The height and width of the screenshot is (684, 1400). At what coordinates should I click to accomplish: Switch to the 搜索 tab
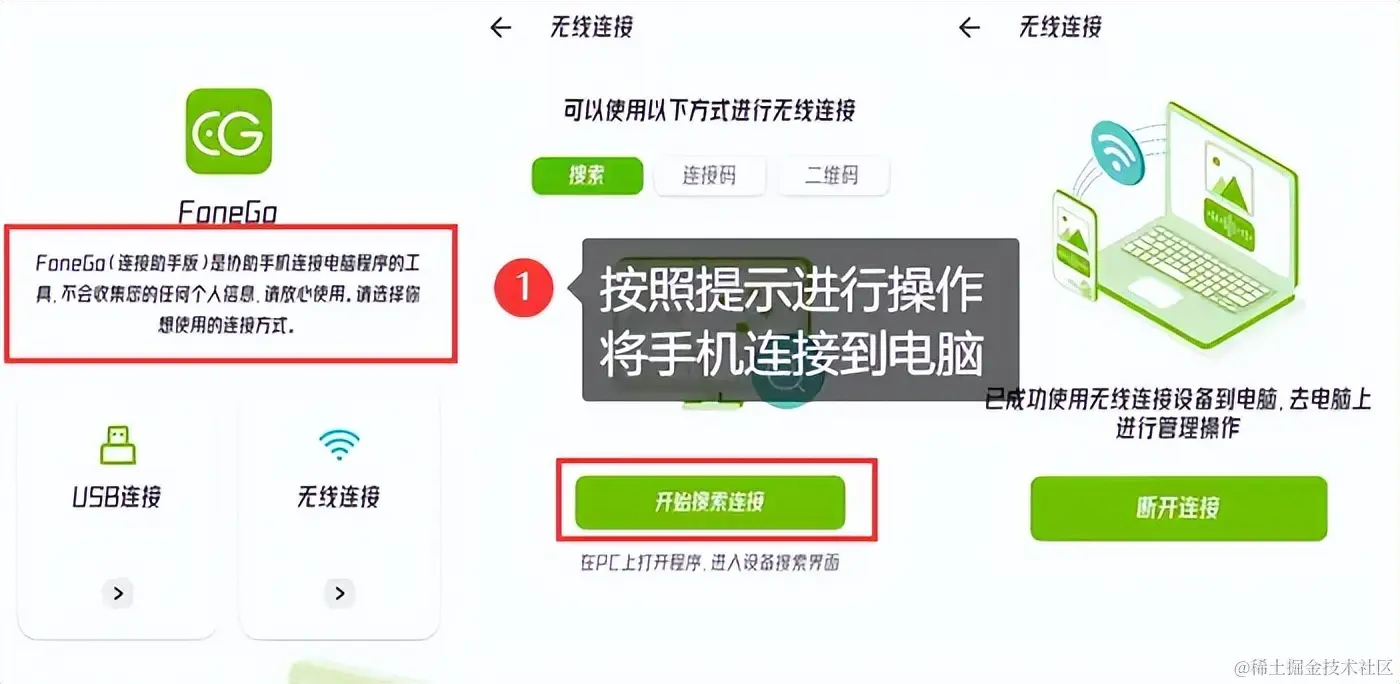(587, 175)
